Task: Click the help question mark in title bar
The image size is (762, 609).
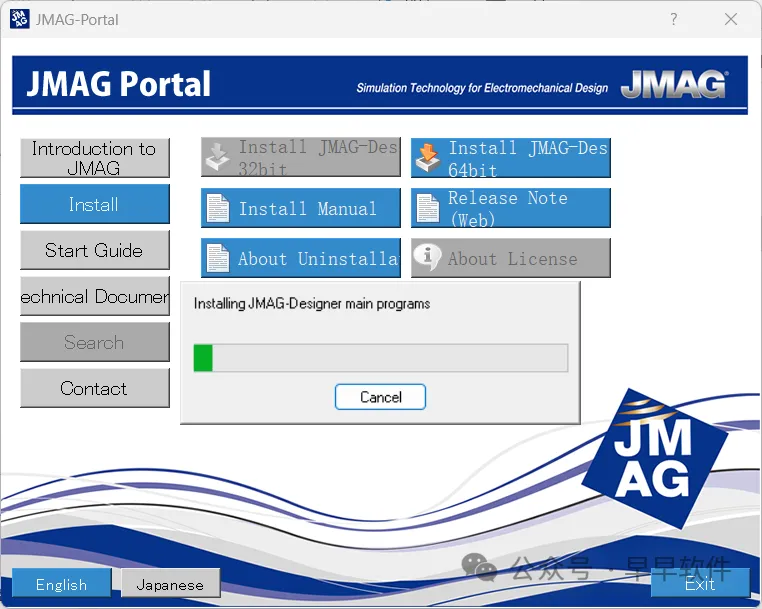Action: point(674,19)
